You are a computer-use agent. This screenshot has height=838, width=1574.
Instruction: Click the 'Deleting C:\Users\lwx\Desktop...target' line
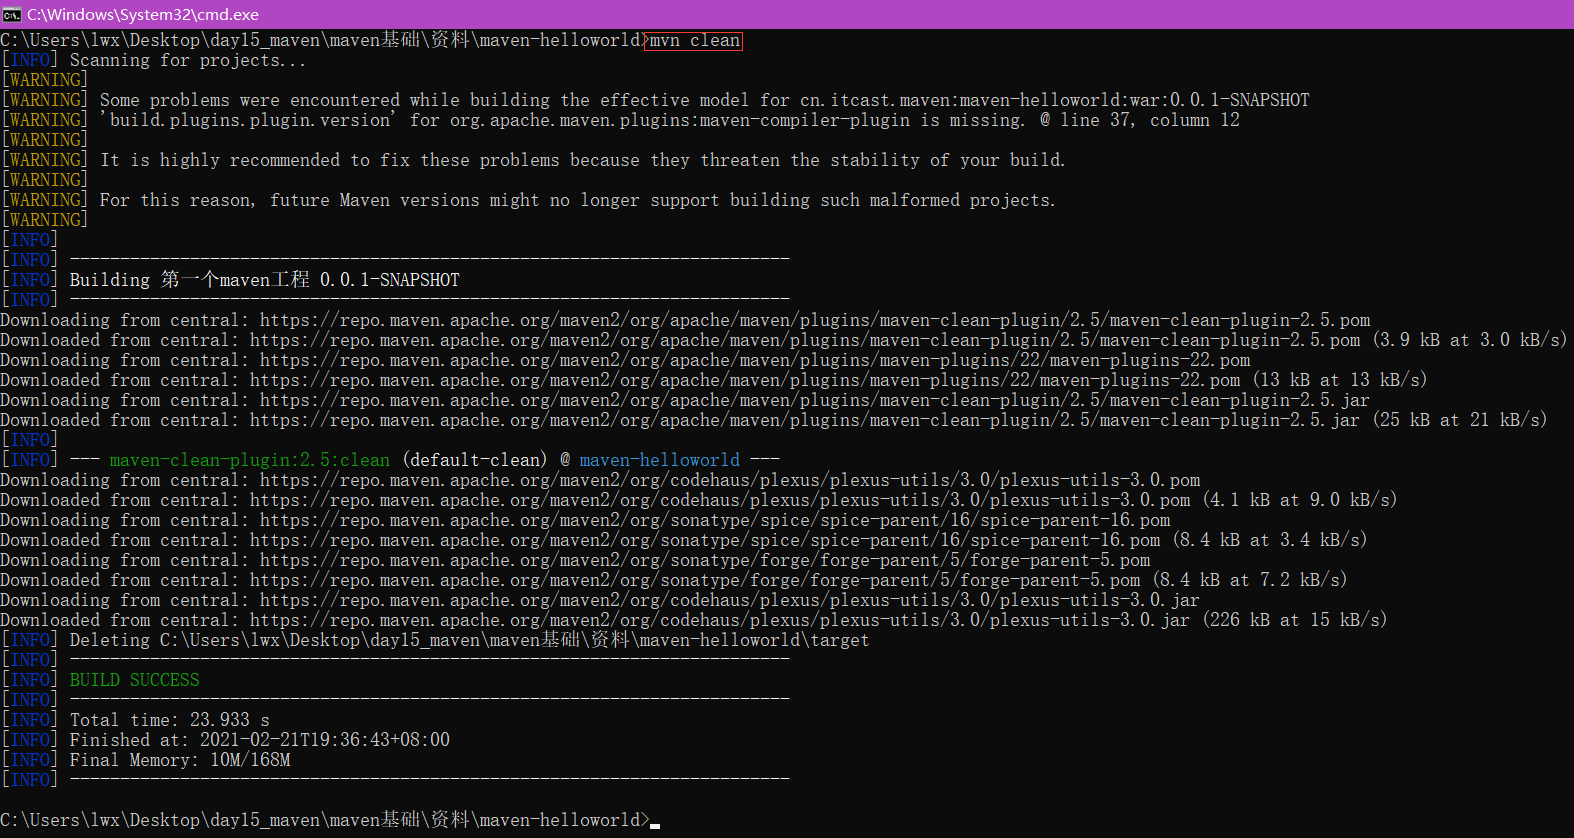[x=469, y=641]
